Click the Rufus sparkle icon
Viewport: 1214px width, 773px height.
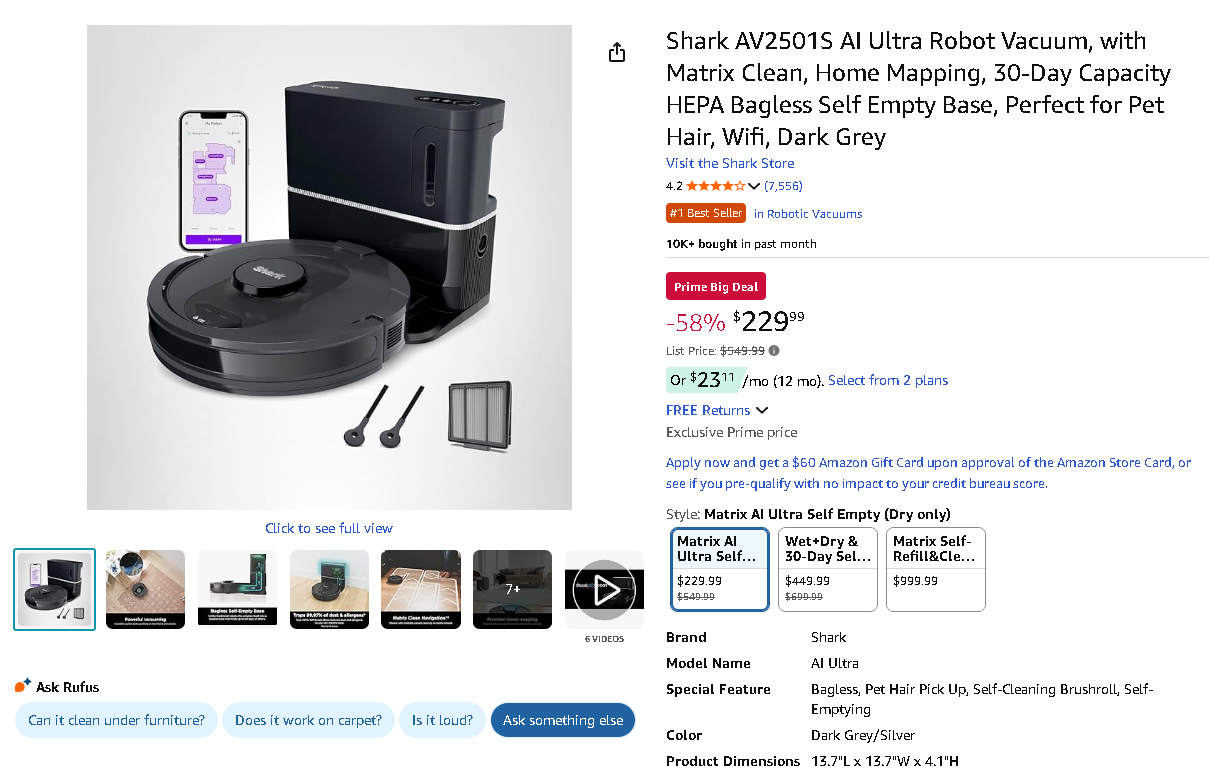23,686
